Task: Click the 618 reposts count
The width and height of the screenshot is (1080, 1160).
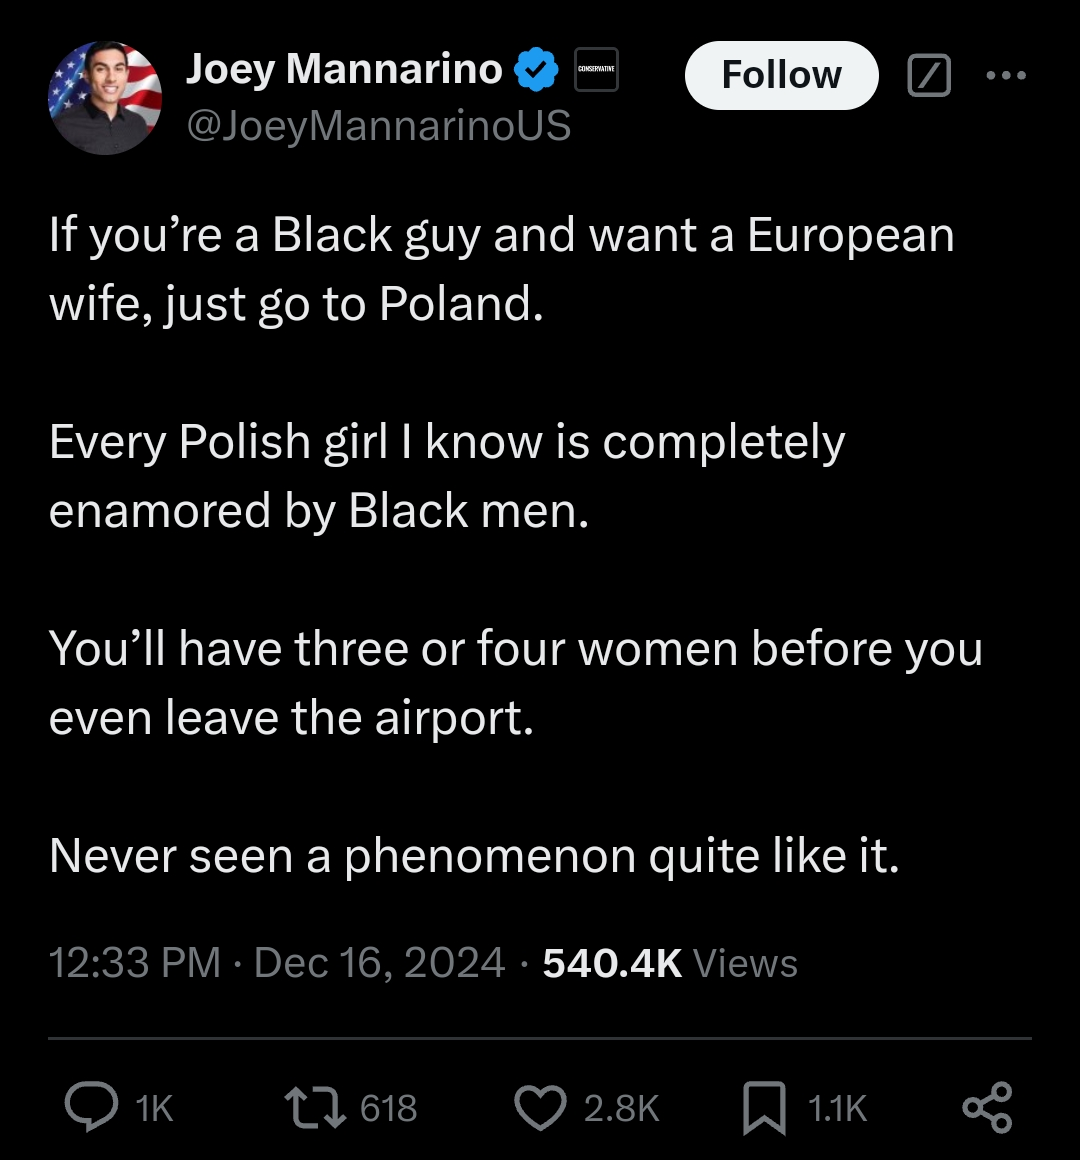Action: (388, 1109)
